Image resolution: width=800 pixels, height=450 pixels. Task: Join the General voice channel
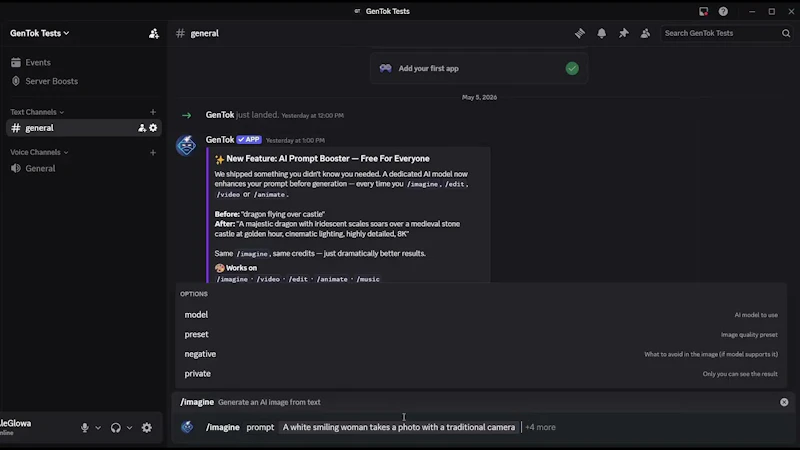(x=84, y=168)
